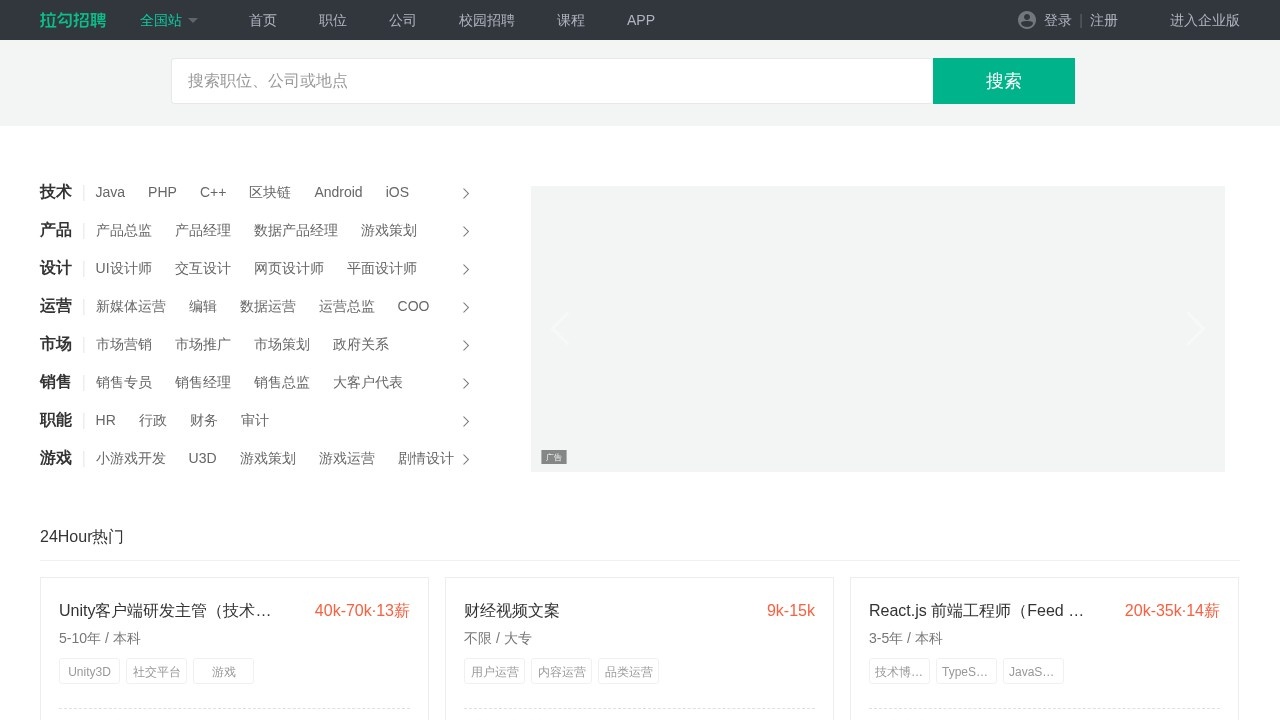Click the Lagou 拉勾招聘 logo
Image resolution: width=1280 pixels, height=720 pixels.
coord(72,20)
